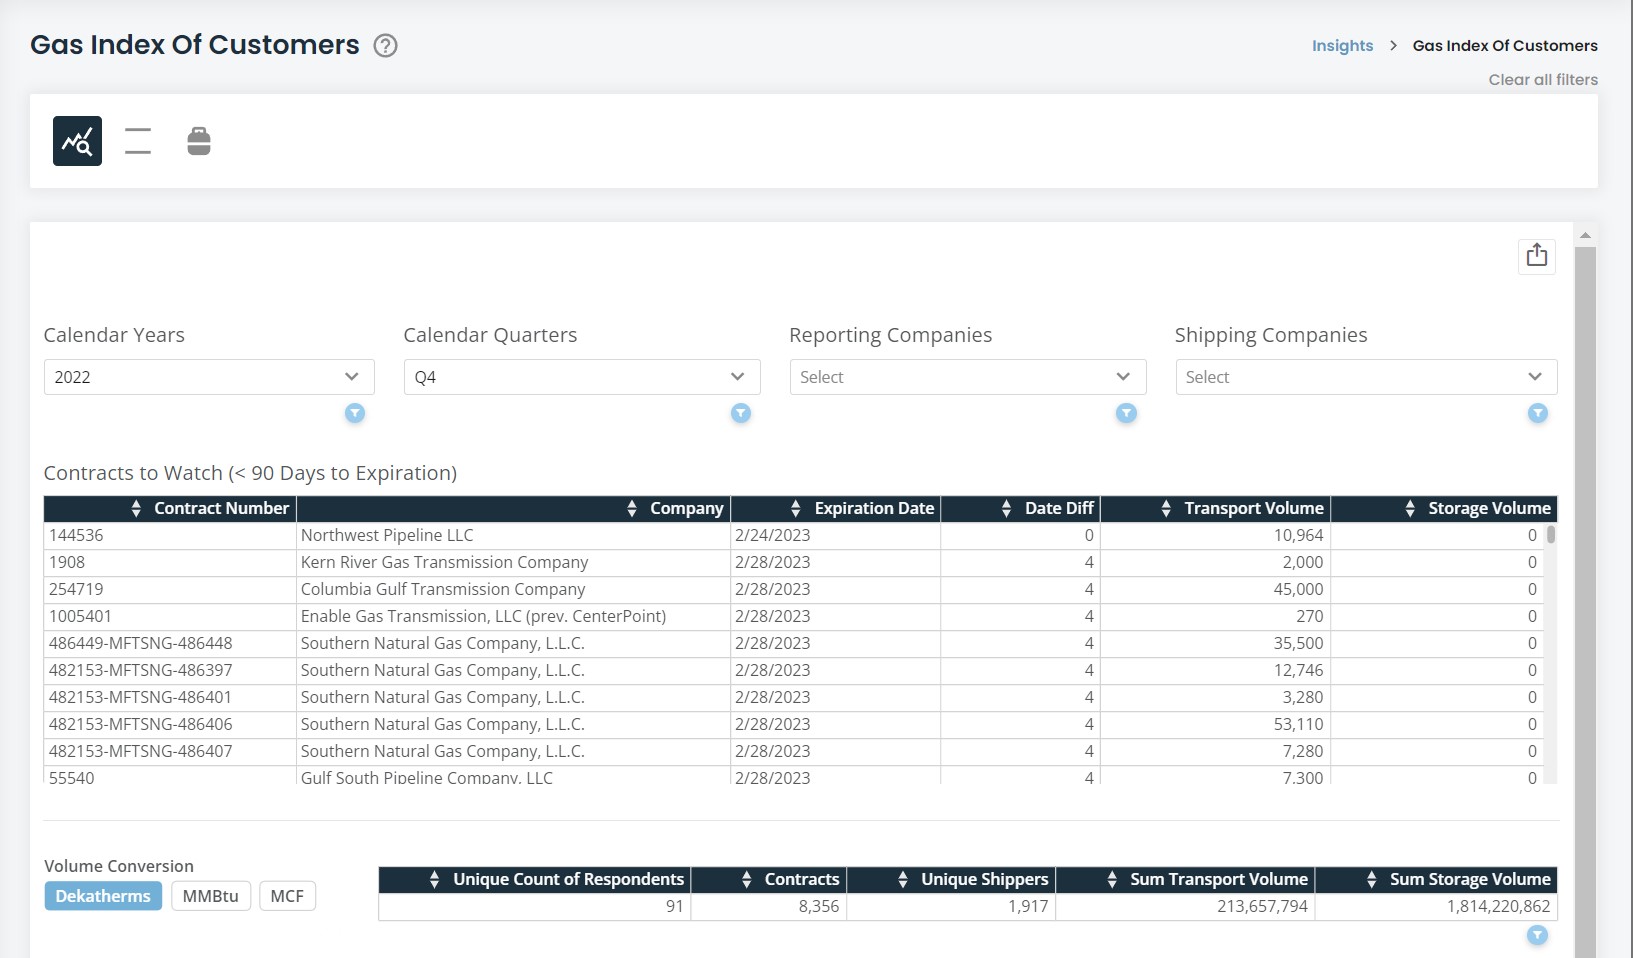Screen dimensions: 1633x958
Task: Click filter icon below Sum Storage Volume
Action: 1538,935
